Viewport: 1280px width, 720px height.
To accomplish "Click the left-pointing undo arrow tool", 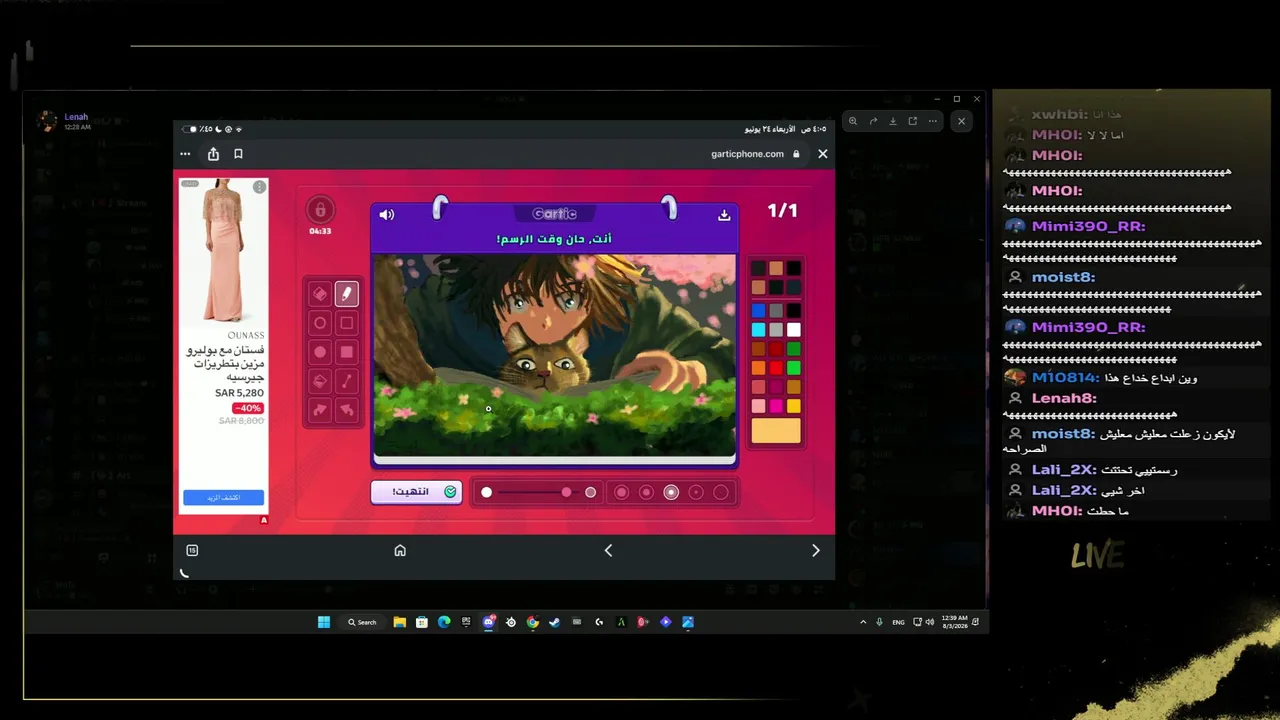I will point(346,410).
